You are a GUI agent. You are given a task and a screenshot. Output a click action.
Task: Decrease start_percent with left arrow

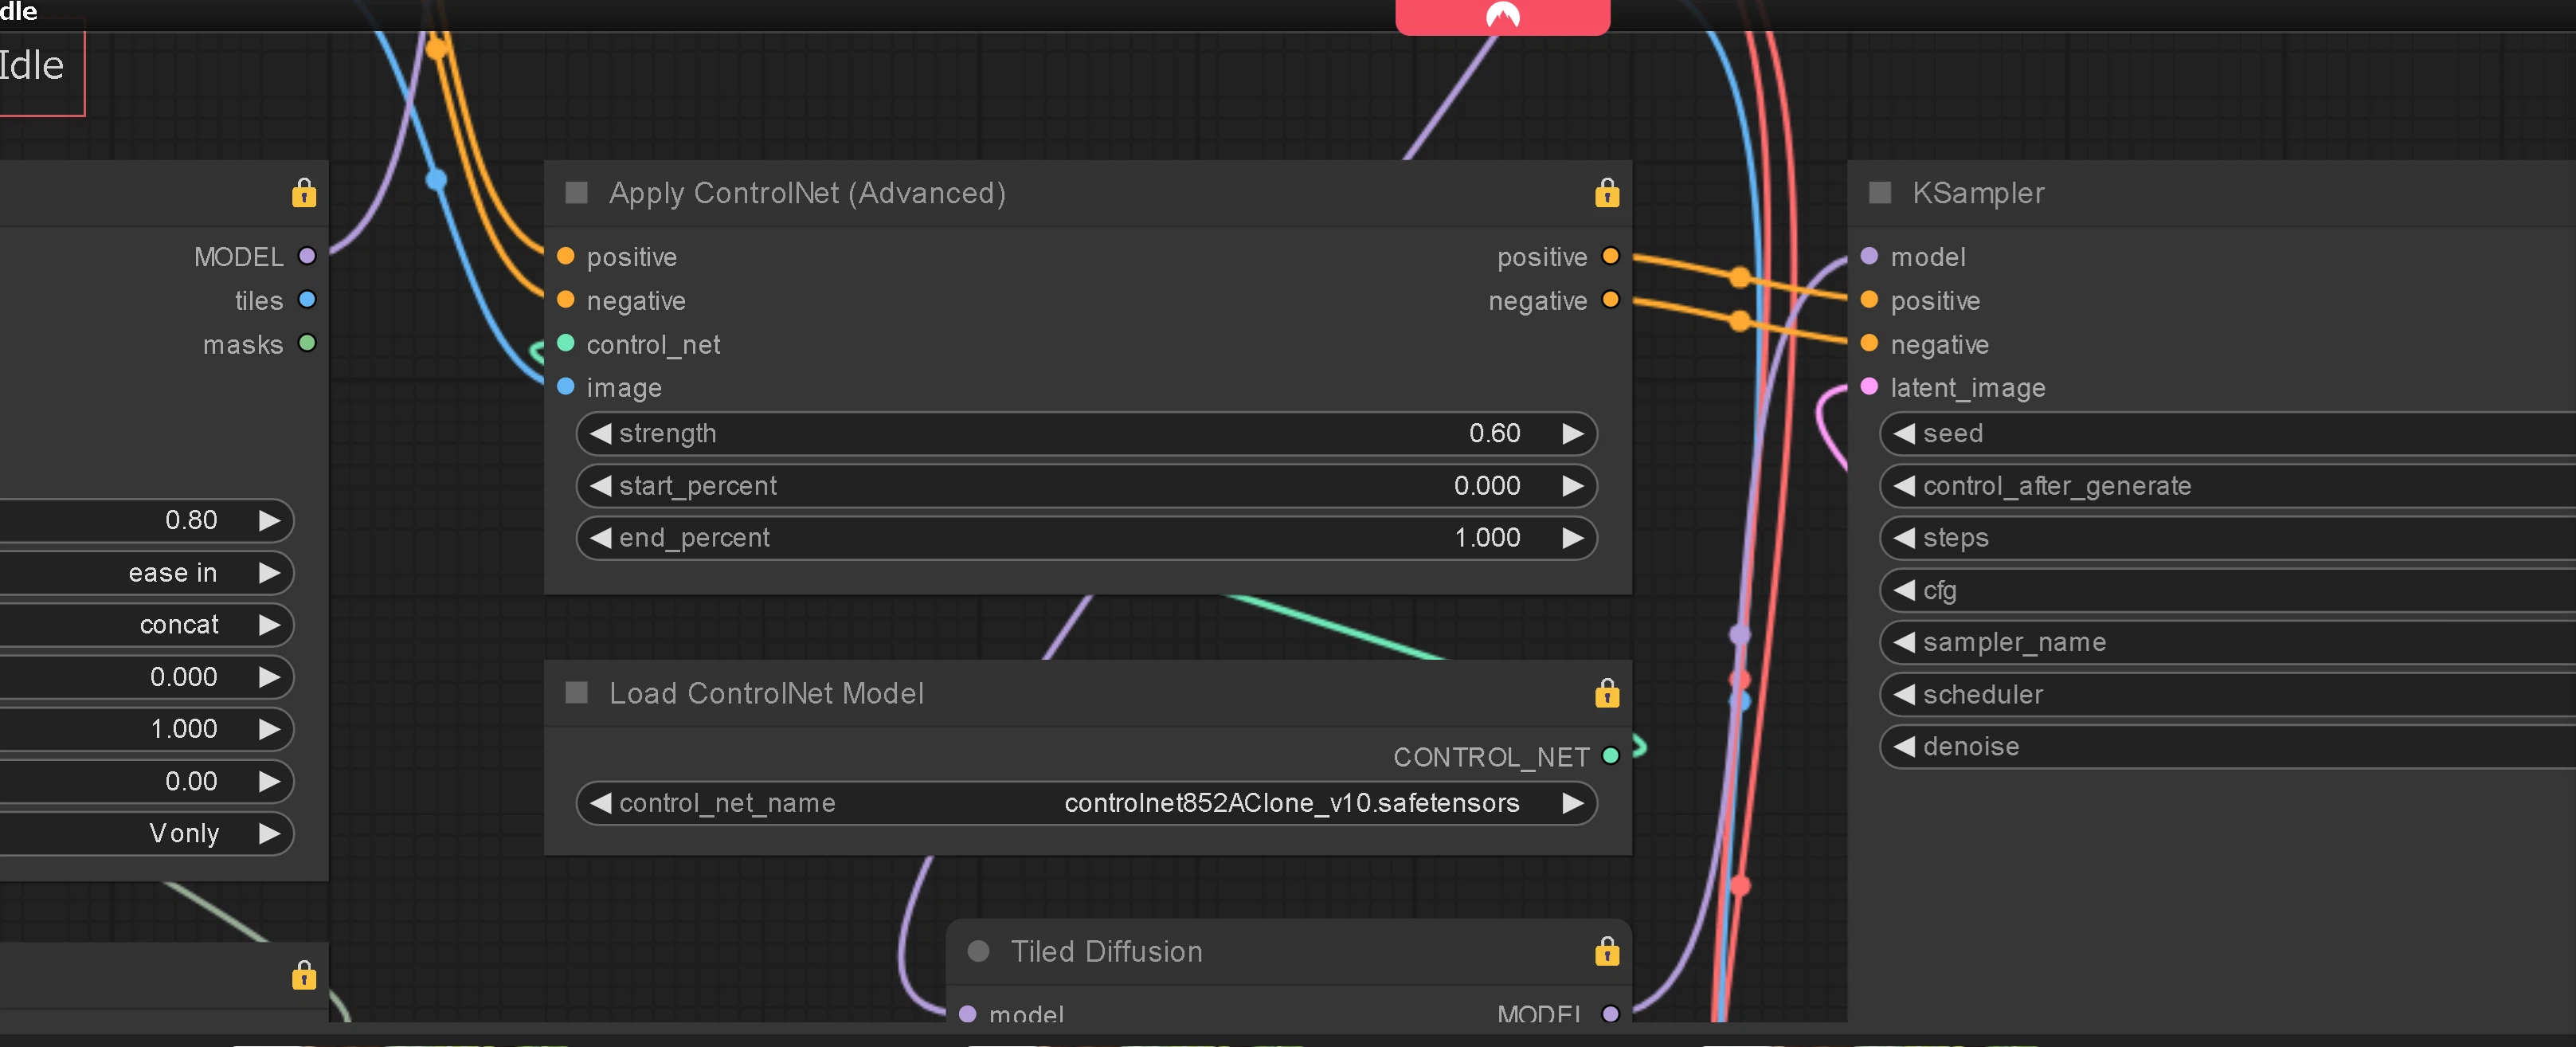tap(600, 485)
